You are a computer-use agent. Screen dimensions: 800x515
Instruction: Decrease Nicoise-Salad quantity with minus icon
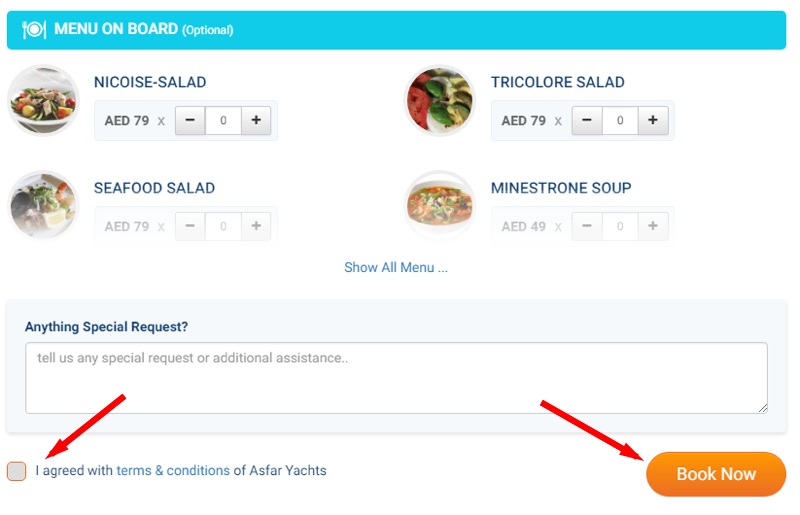pyautogui.click(x=190, y=120)
